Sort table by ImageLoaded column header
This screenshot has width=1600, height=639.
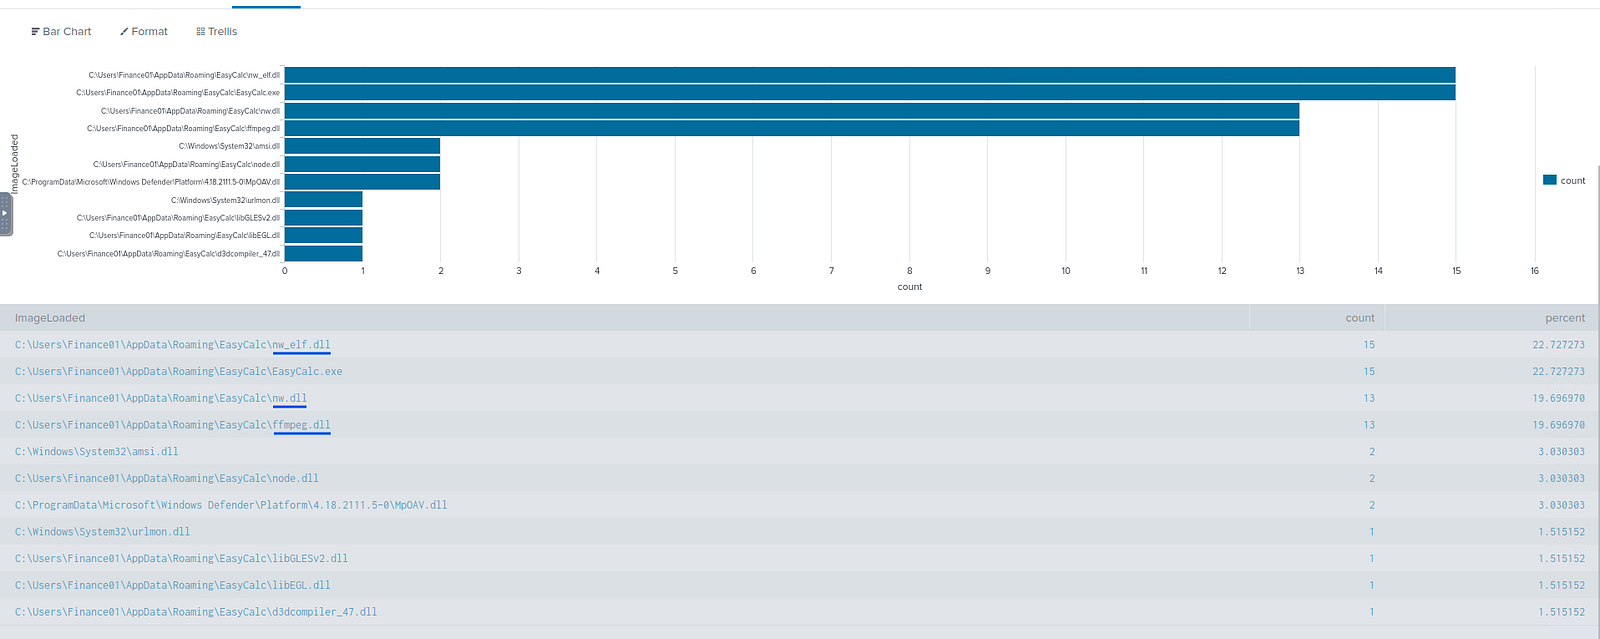tap(50, 318)
